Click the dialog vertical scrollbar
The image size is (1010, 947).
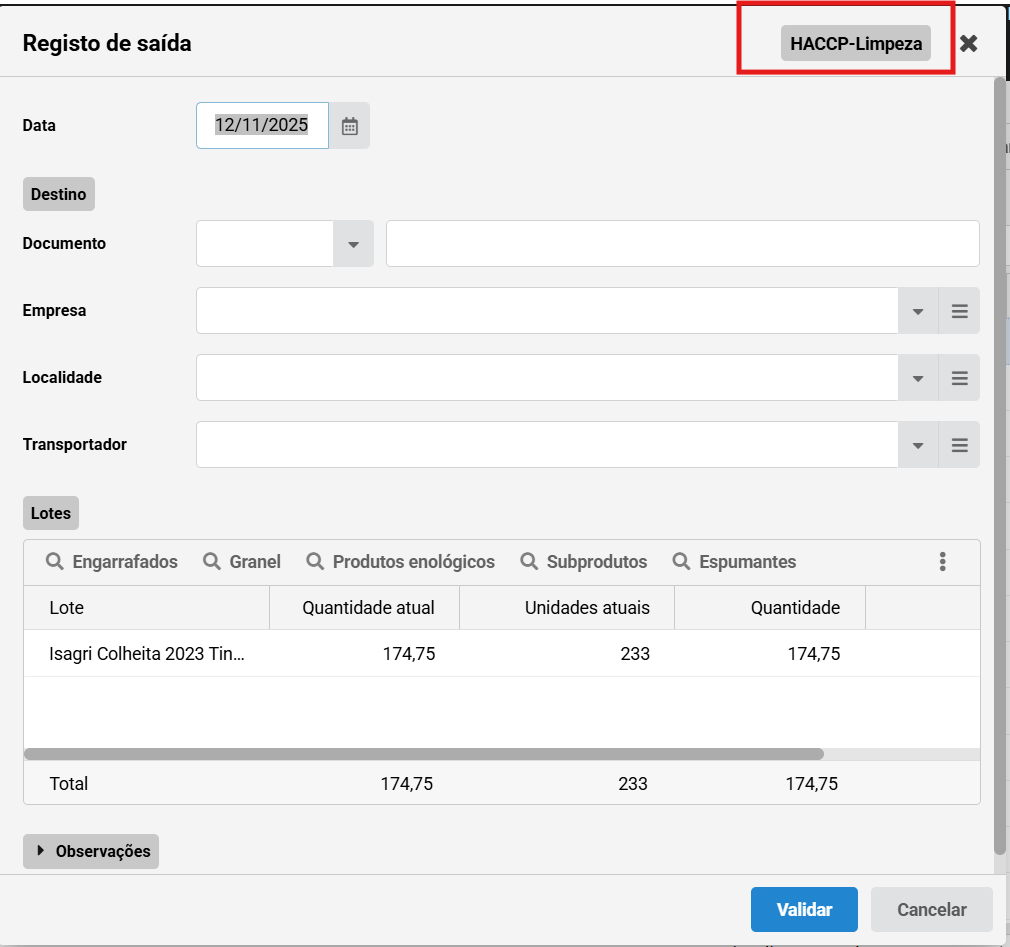(1000, 466)
